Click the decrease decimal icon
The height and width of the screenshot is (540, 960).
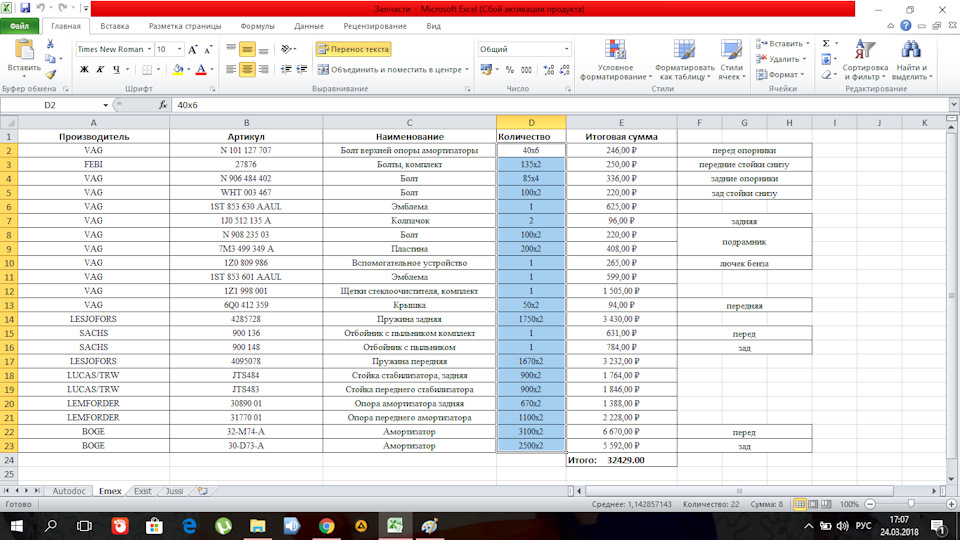[564, 70]
